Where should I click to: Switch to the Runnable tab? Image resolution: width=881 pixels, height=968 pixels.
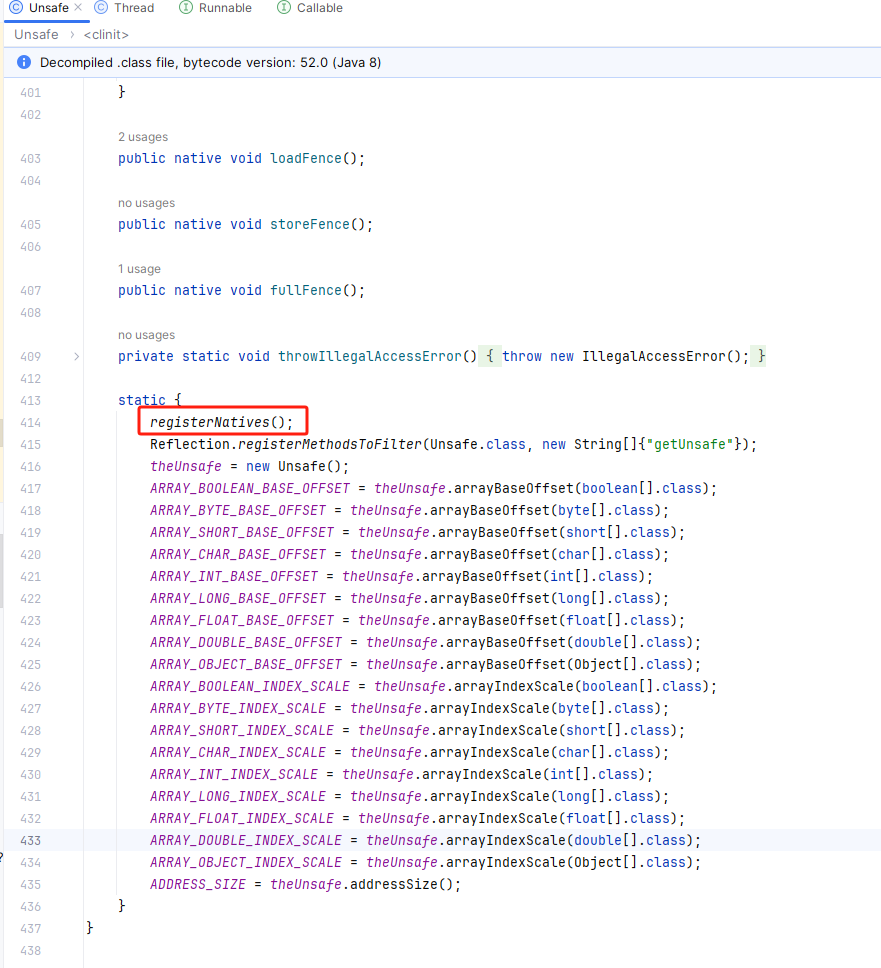[x=224, y=8]
